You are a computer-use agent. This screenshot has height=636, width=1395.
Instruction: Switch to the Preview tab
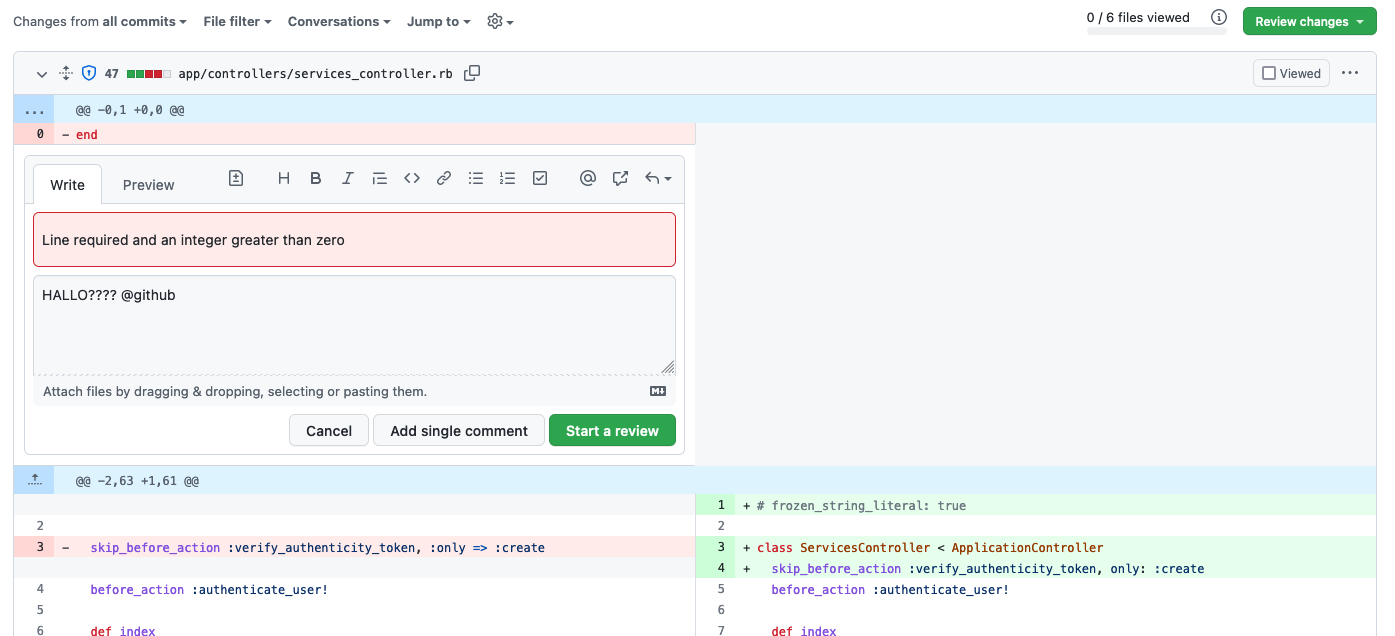[148, 184]
